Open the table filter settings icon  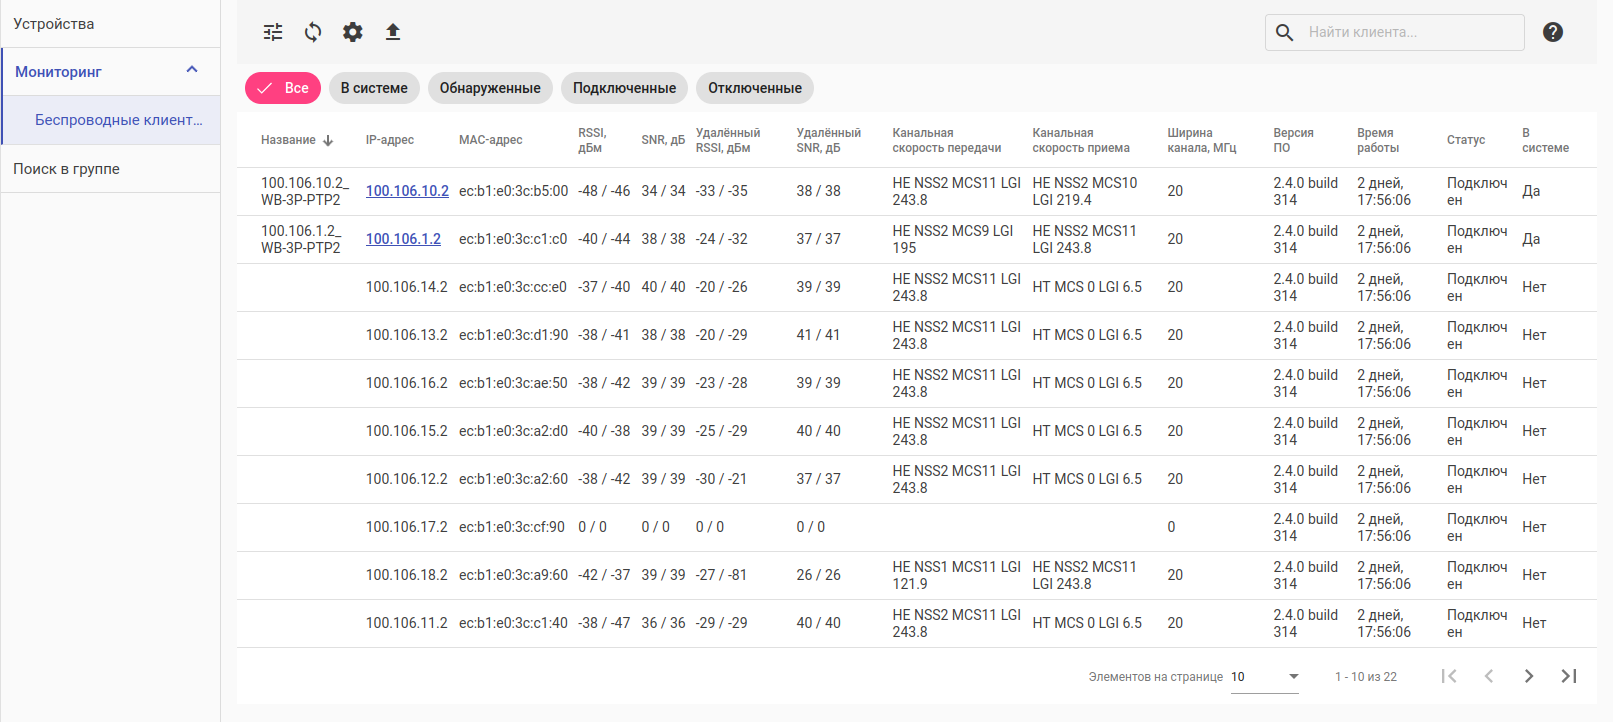point(273,32)
